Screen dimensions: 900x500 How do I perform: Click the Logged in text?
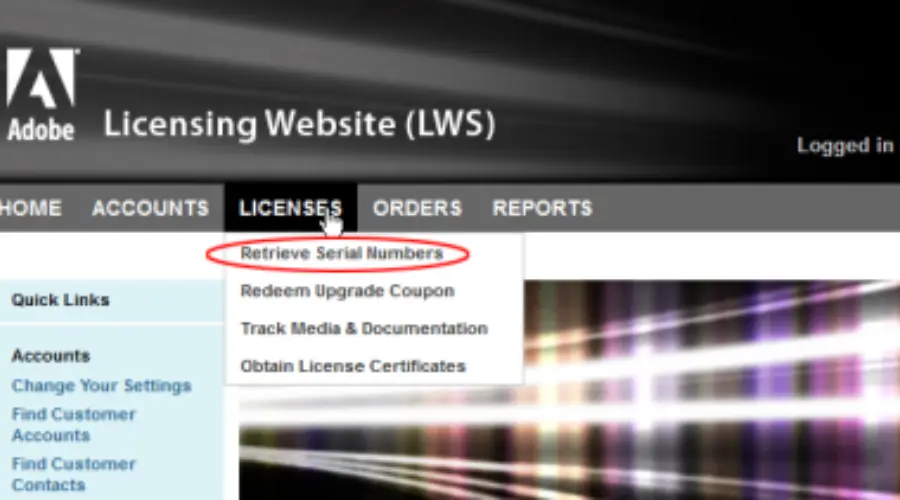[845, 146]
